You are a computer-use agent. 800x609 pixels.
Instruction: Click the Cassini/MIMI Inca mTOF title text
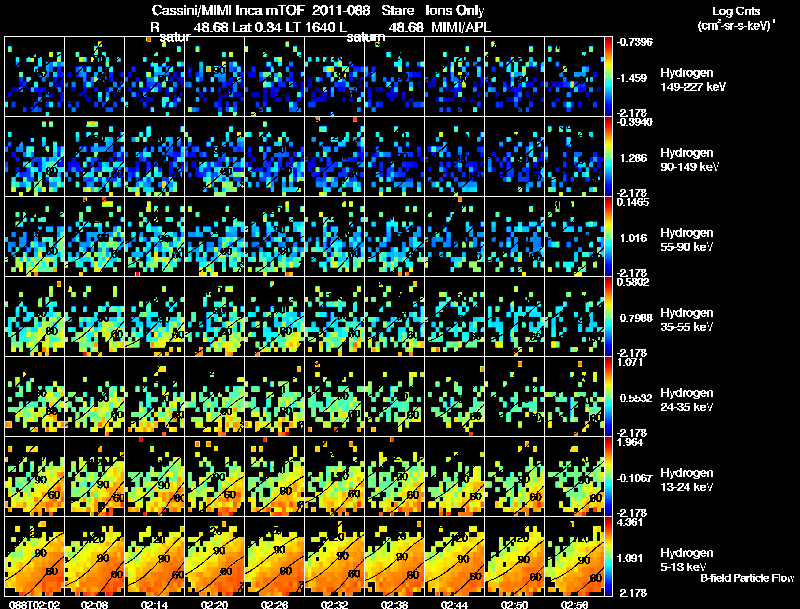228,10
